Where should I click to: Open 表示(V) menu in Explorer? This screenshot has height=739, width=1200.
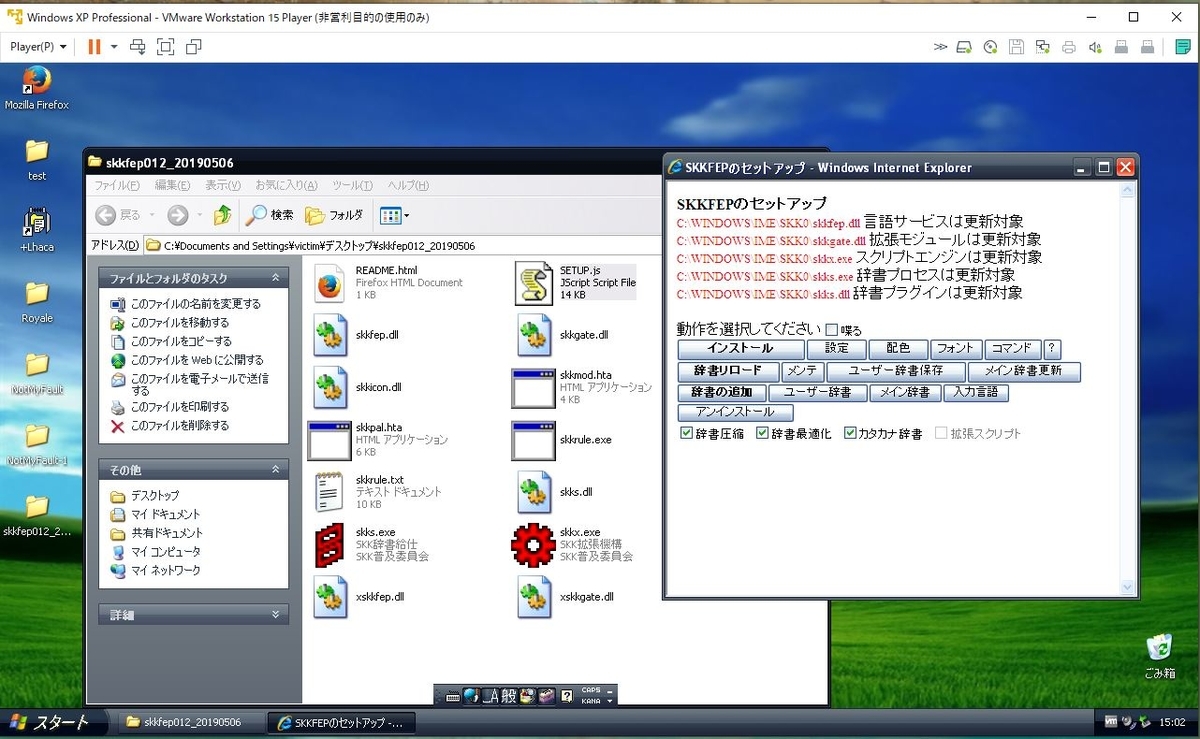[223, 185]
